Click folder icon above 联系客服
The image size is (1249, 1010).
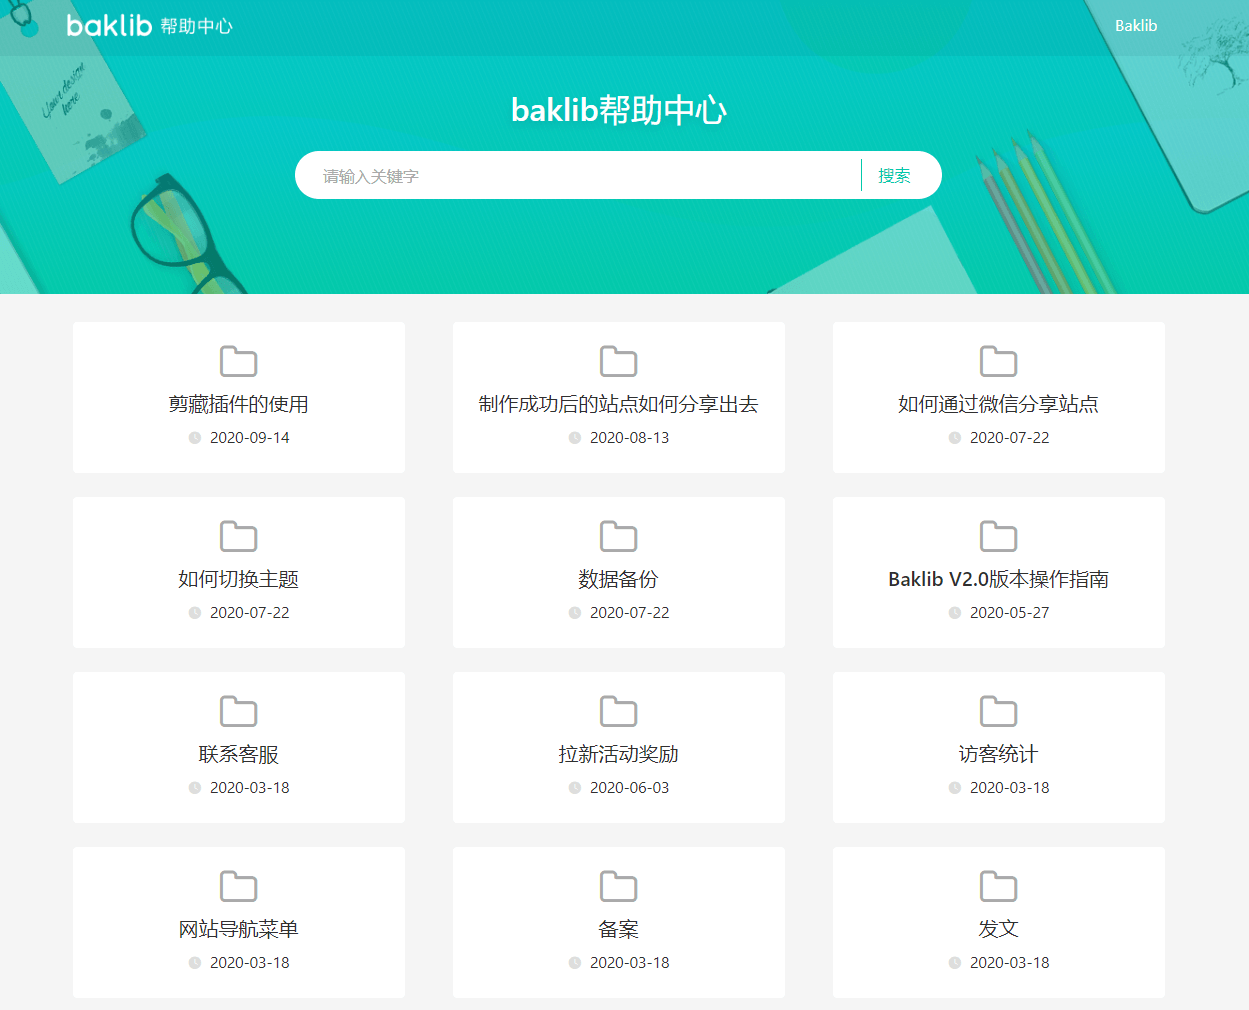[238, 711]
